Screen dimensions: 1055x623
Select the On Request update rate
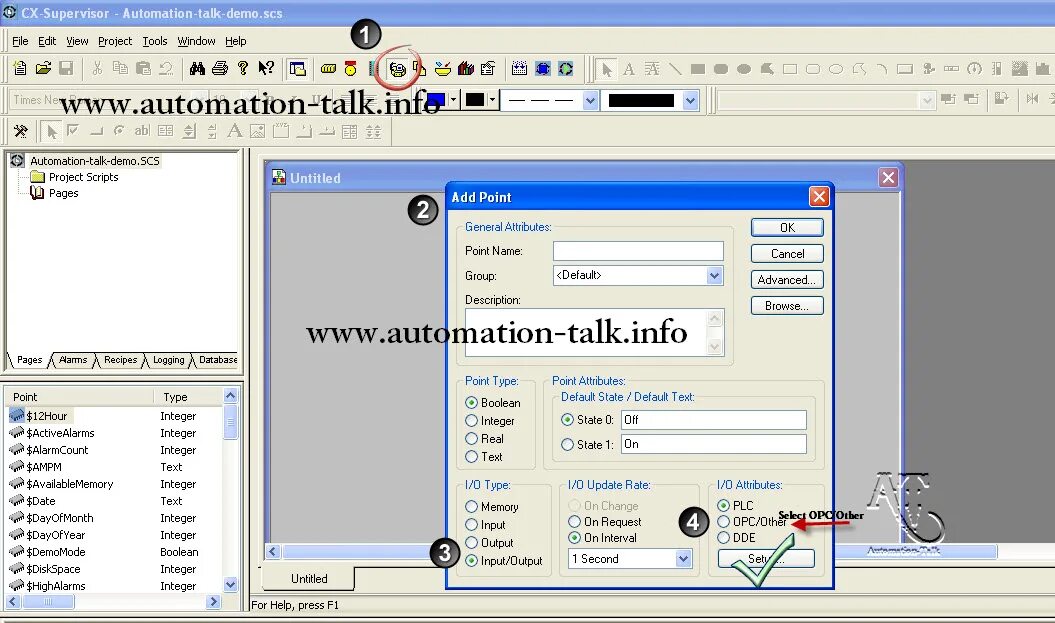coord(605,521)
